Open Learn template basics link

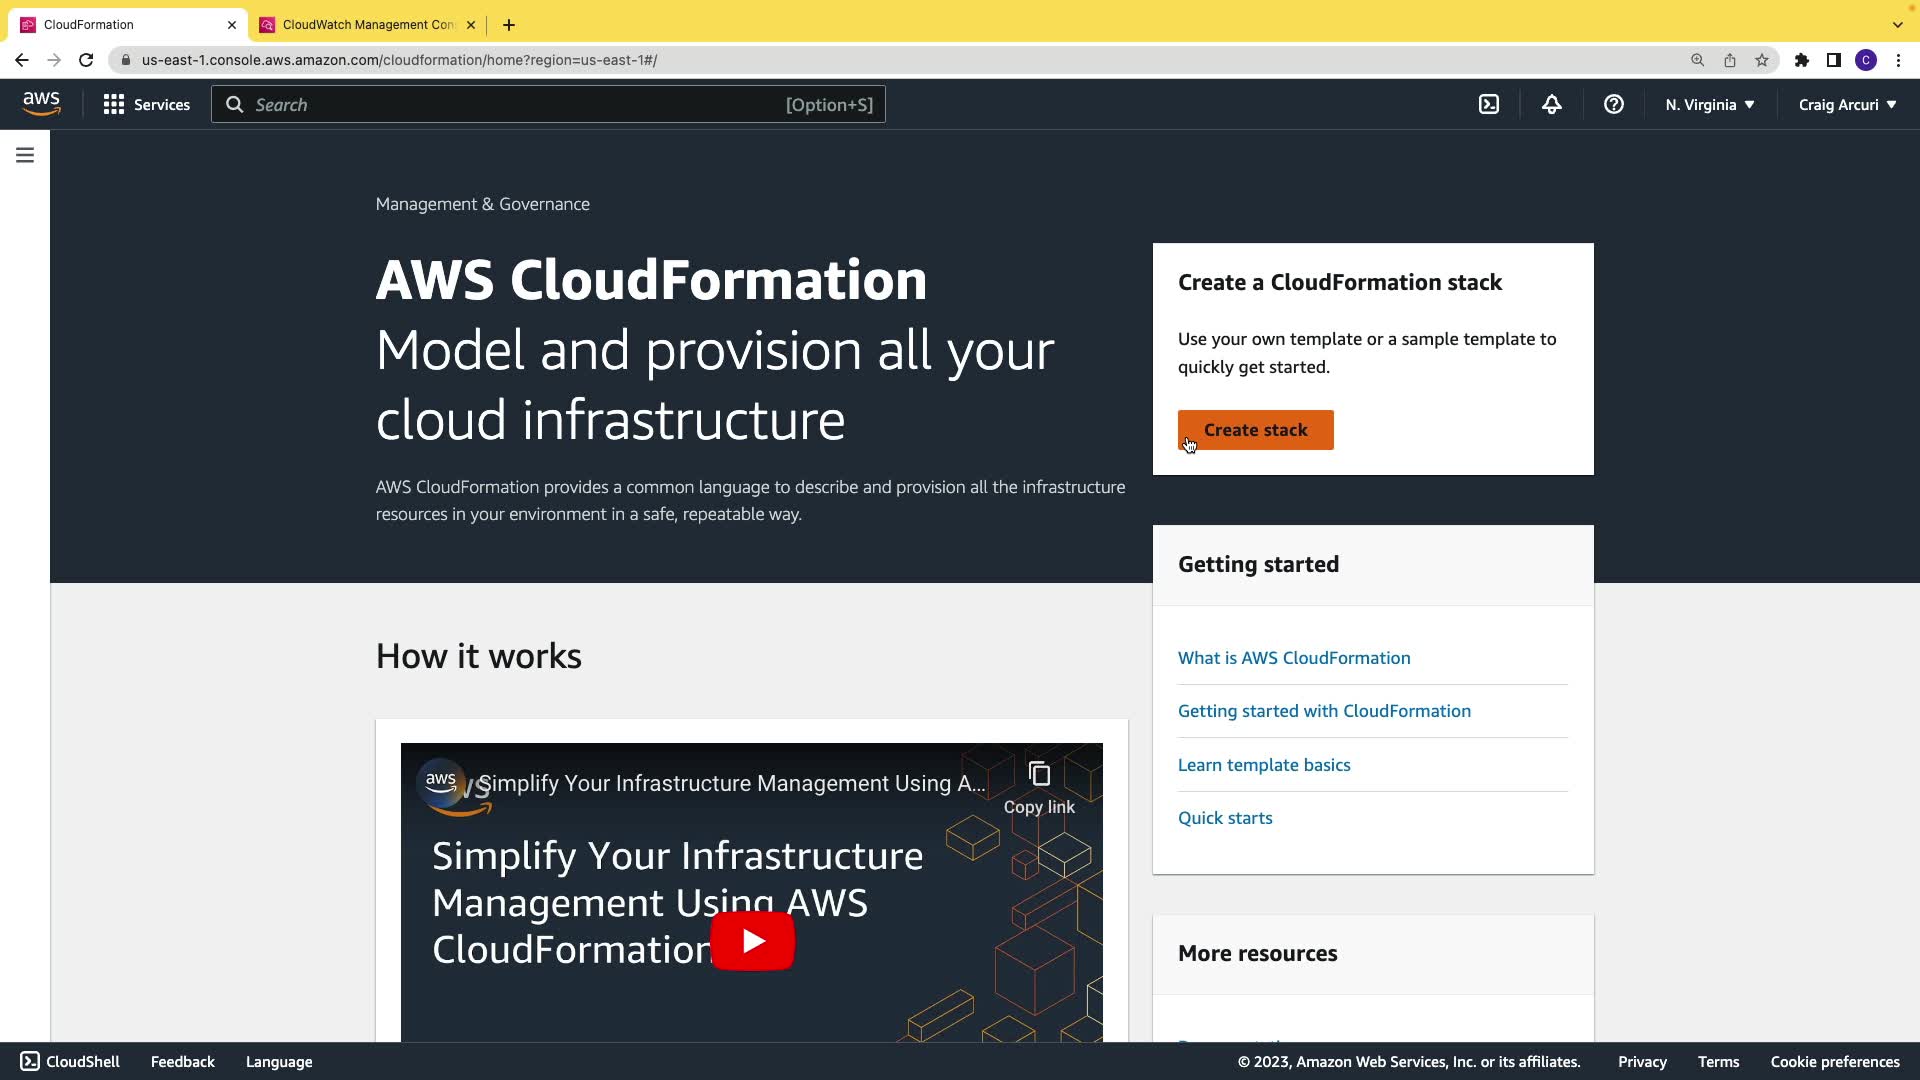[x=1264, y=765]
